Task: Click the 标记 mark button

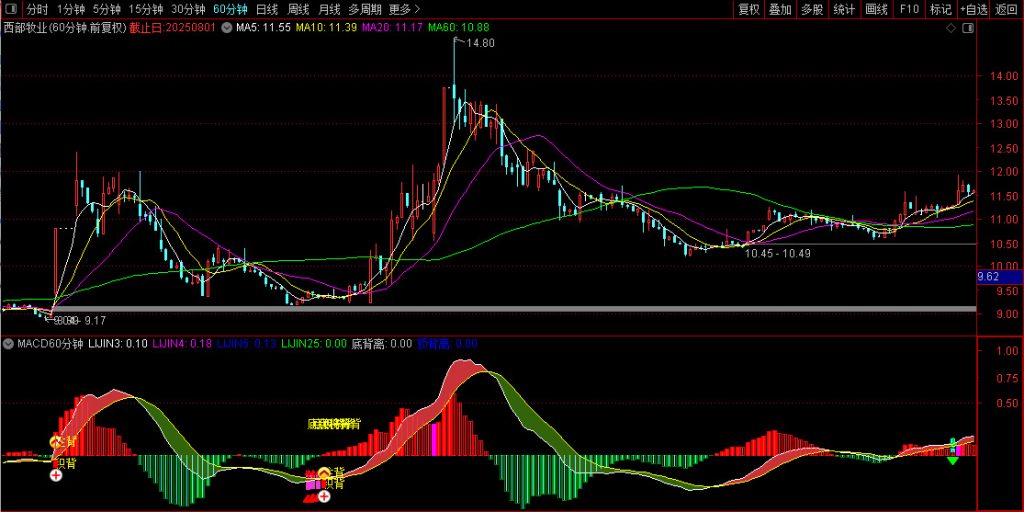Action: [940, 9]
